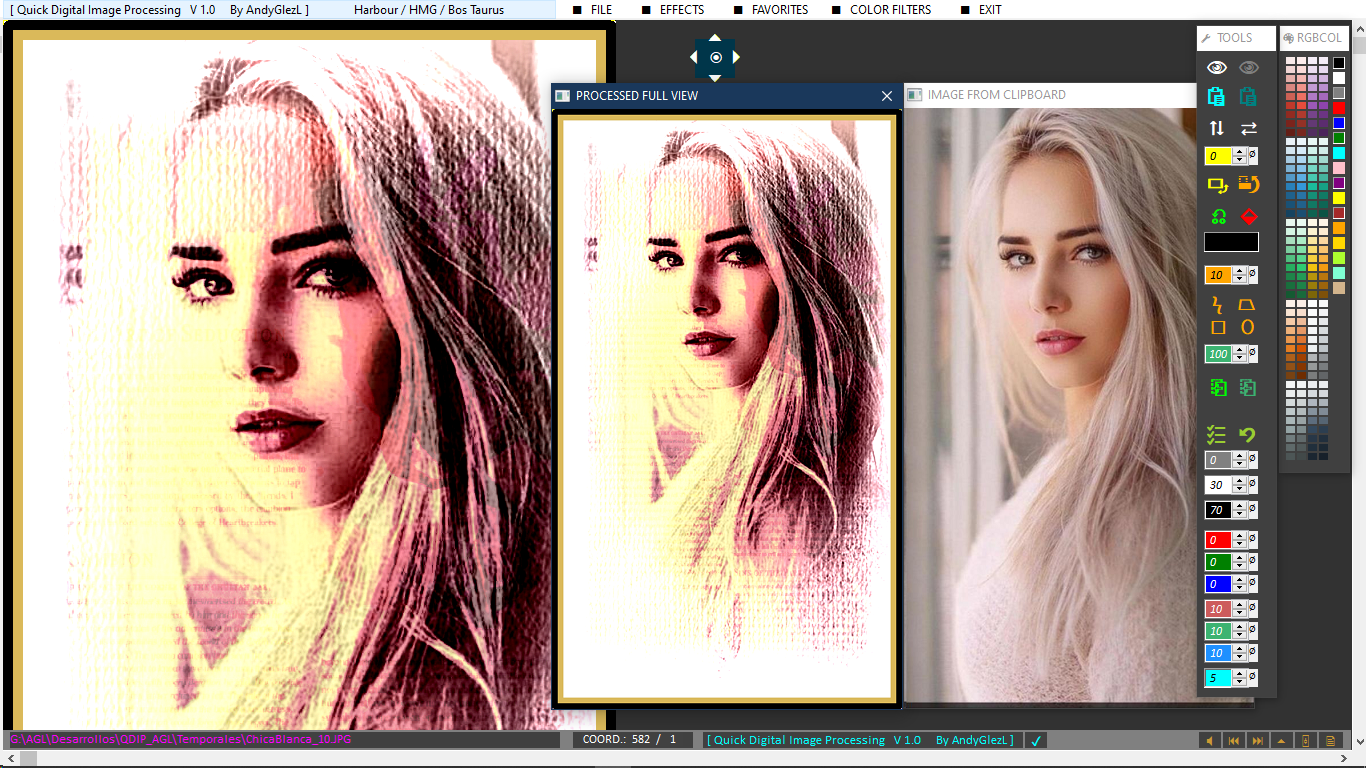Screen dimensions: 1366x768
Task: Close the Processed Full View window
Action: 886,96
